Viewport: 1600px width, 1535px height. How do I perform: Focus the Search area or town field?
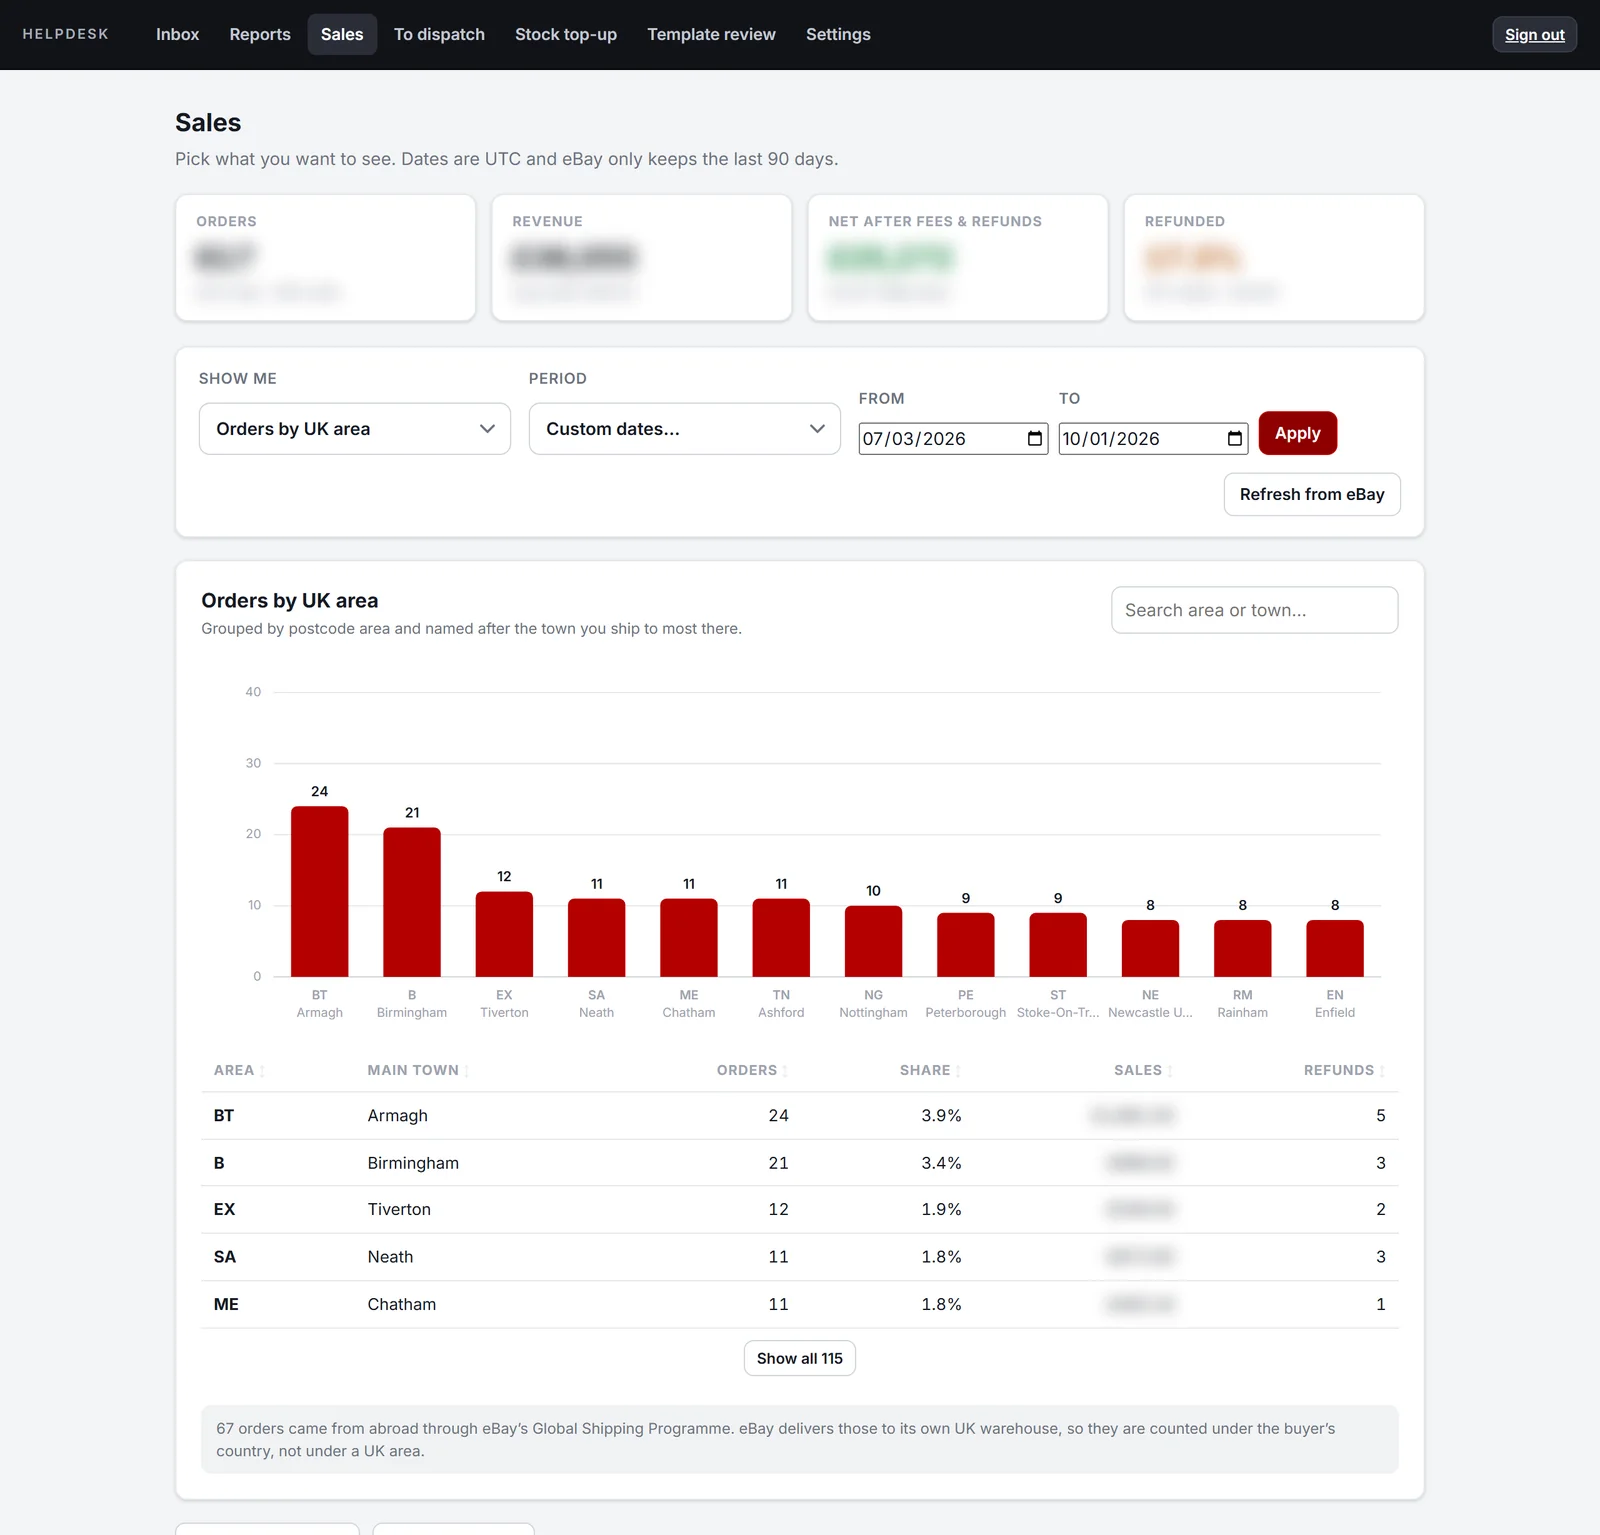coord(1254,610)
